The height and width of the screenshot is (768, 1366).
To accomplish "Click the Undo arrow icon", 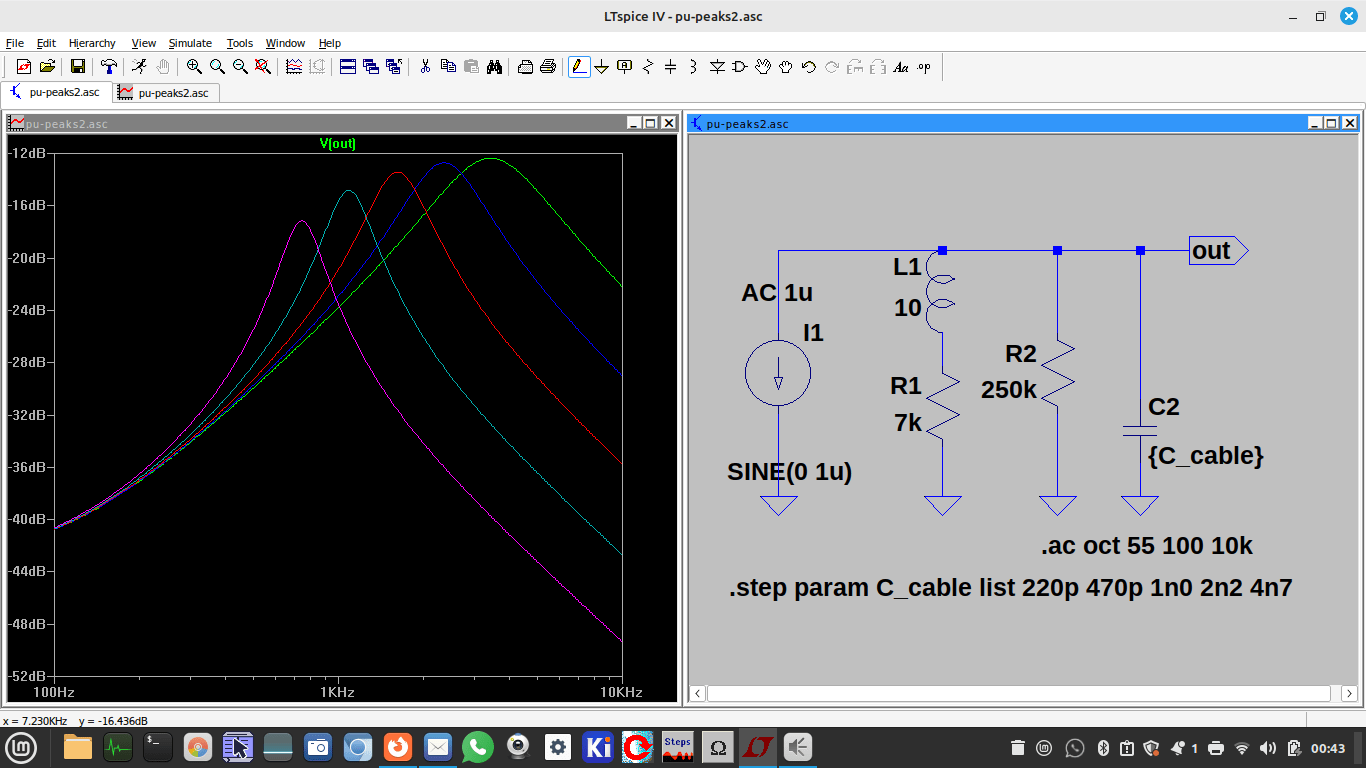I will tap(809, 67).
